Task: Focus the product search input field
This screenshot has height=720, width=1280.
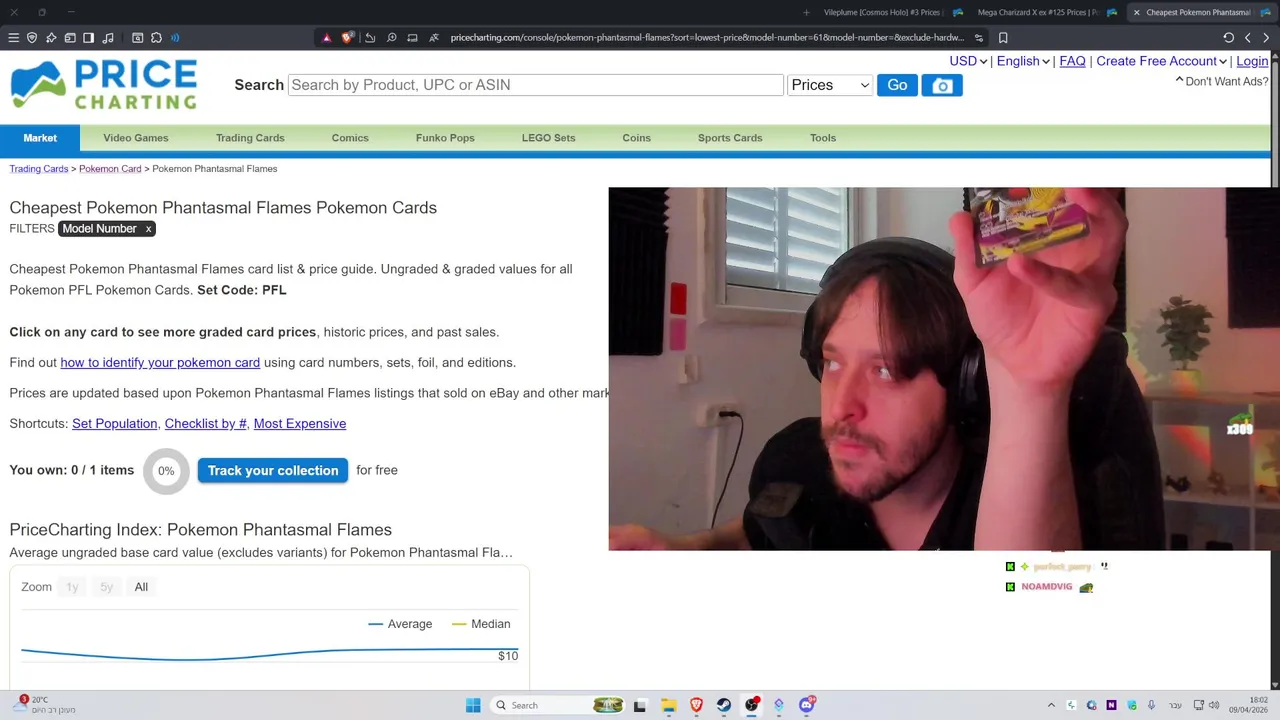Action: (535, 85)
